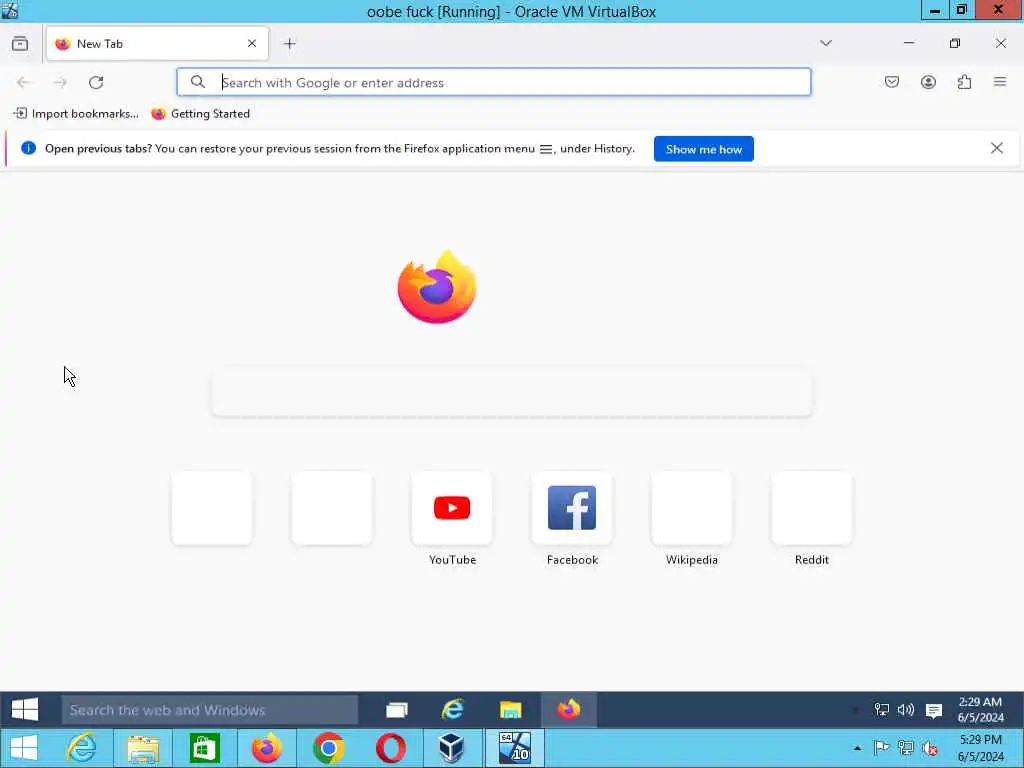Open Task View in guest taskbar
The width and height of the screenshot is (1024, 768).
click(396, 710)
